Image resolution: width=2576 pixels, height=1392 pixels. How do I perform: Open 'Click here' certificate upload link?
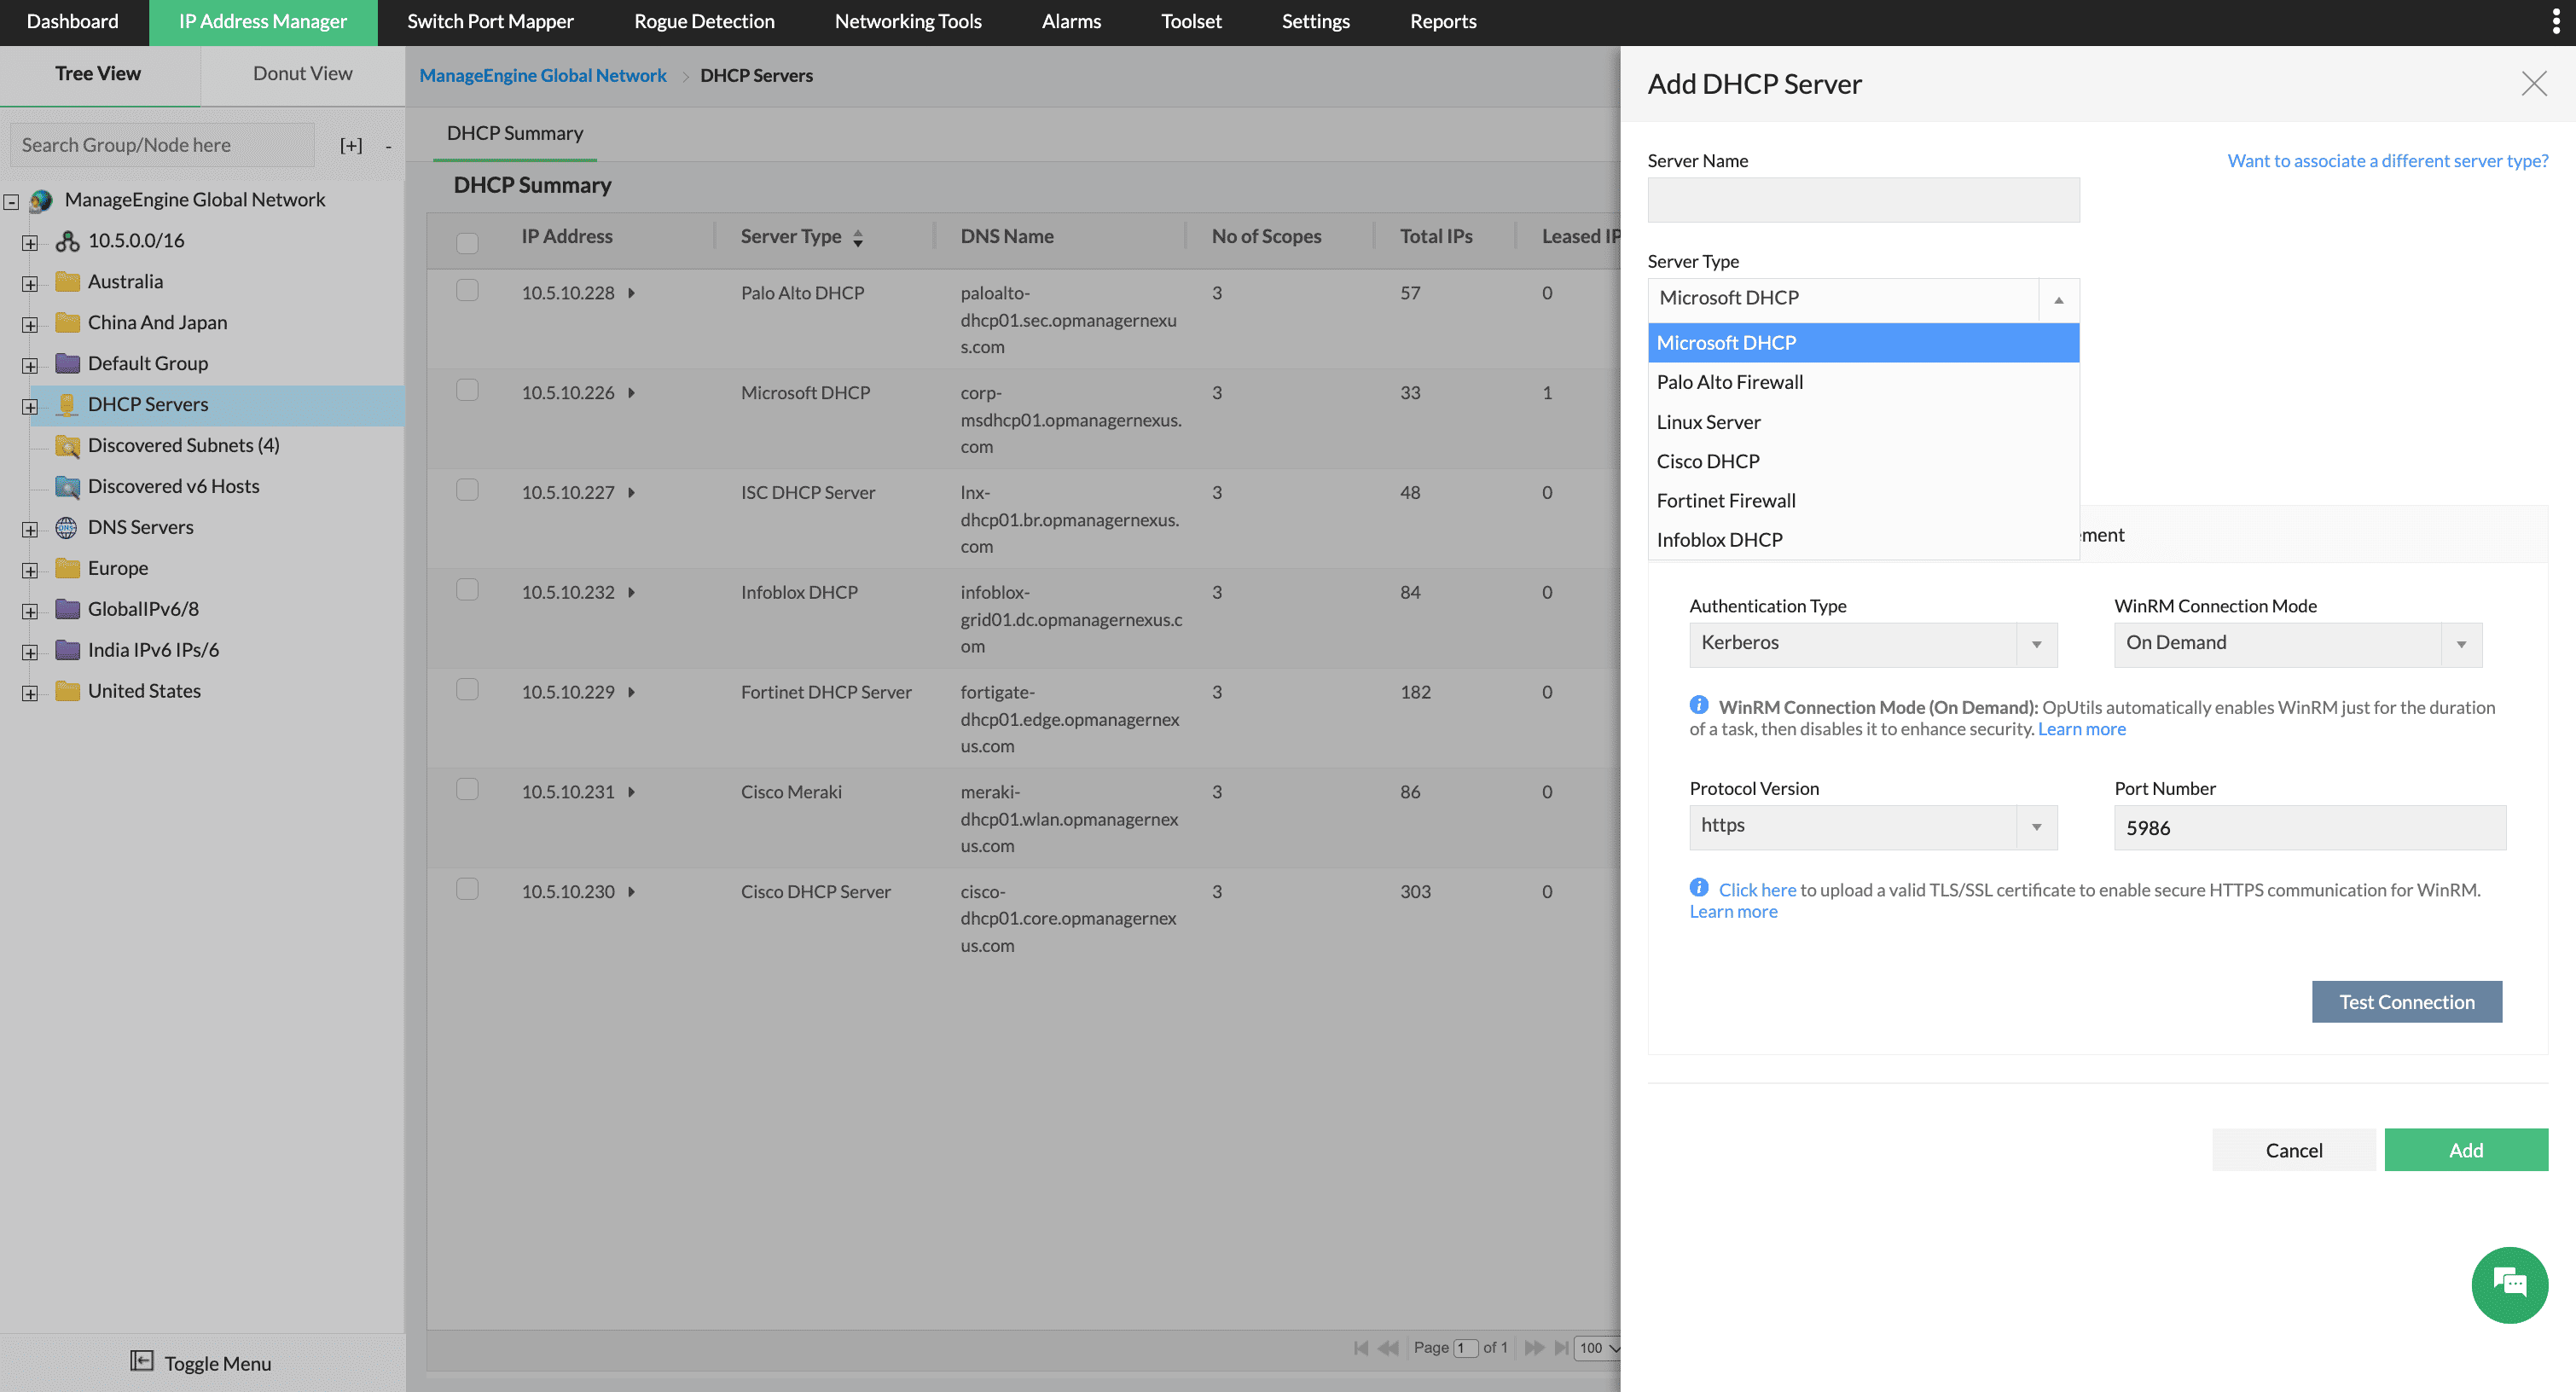coord(1757,890)
